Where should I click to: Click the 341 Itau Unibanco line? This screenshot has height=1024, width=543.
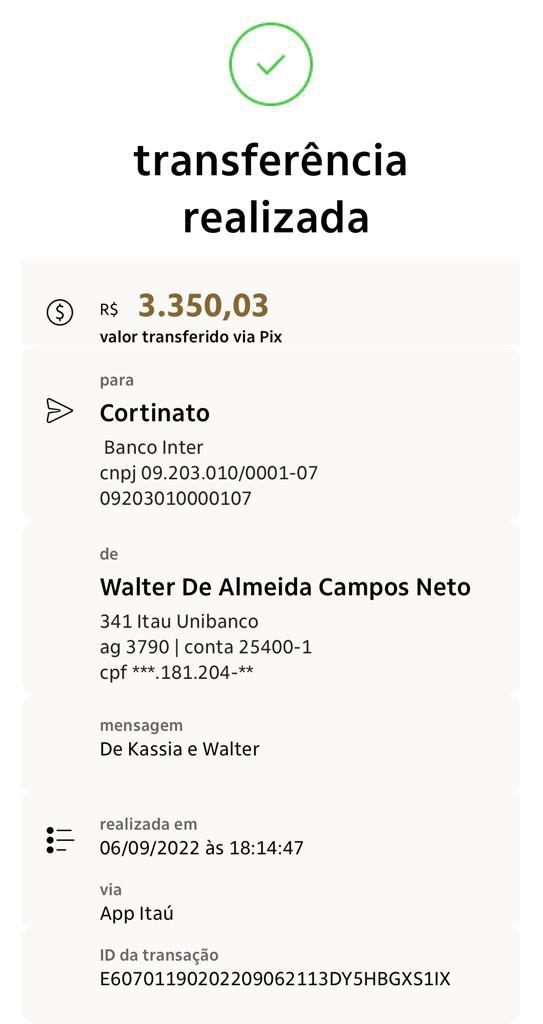tap(179, 620)
